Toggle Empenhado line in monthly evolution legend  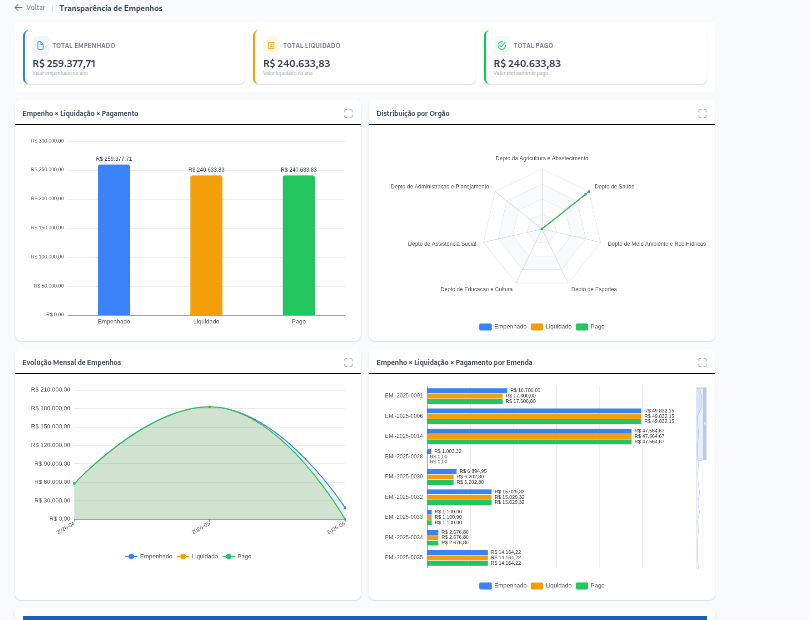tap(149, 557)
